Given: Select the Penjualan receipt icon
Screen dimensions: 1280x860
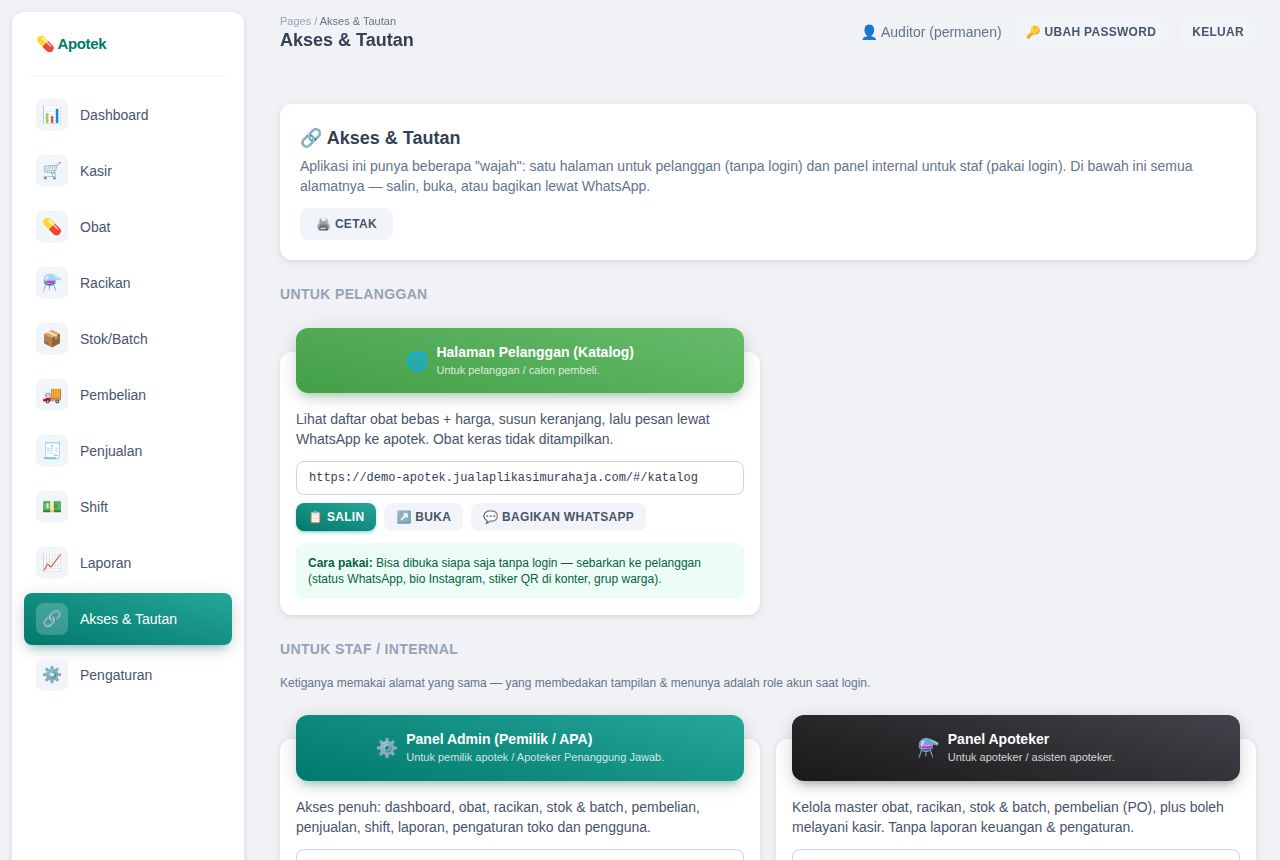Looking at the screenshot, I should [x=52, y=451].
